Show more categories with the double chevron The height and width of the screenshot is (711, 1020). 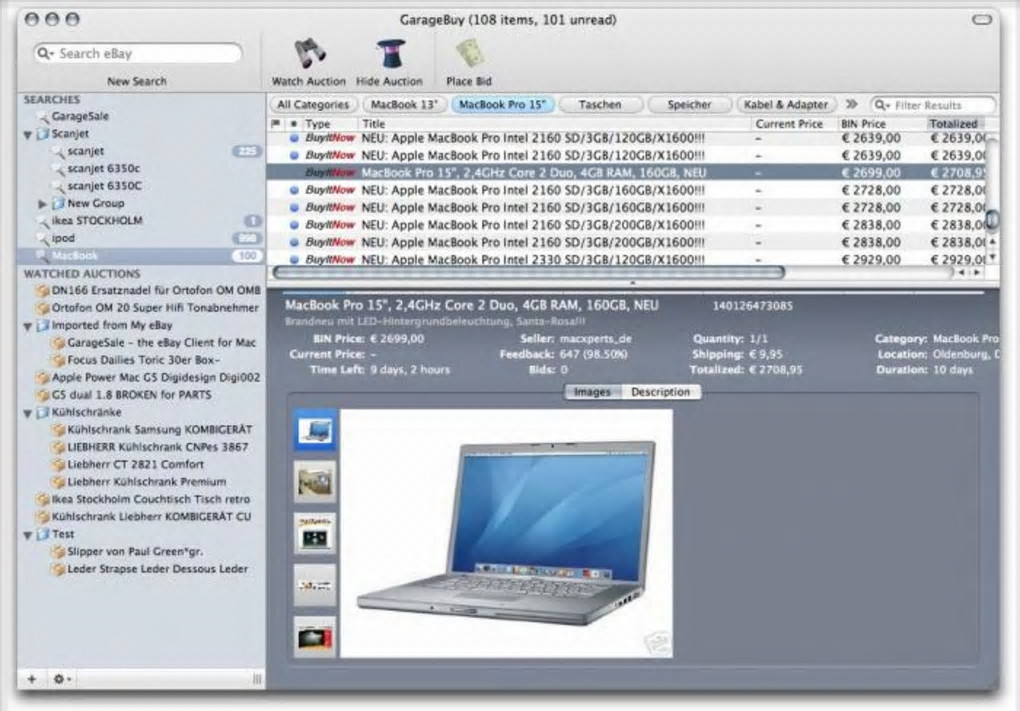pyautogui.click(x=851, y=104)
